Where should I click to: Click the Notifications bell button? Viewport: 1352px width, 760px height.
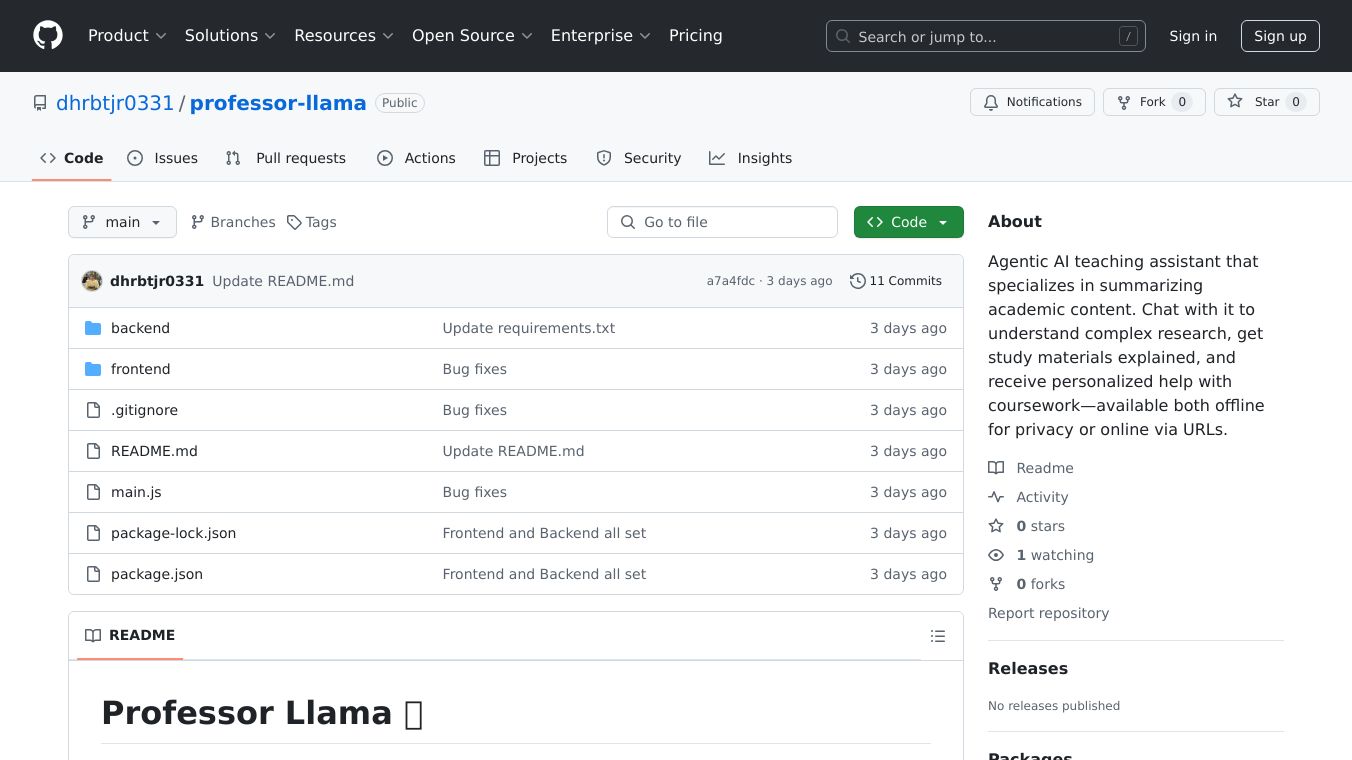1031,102
